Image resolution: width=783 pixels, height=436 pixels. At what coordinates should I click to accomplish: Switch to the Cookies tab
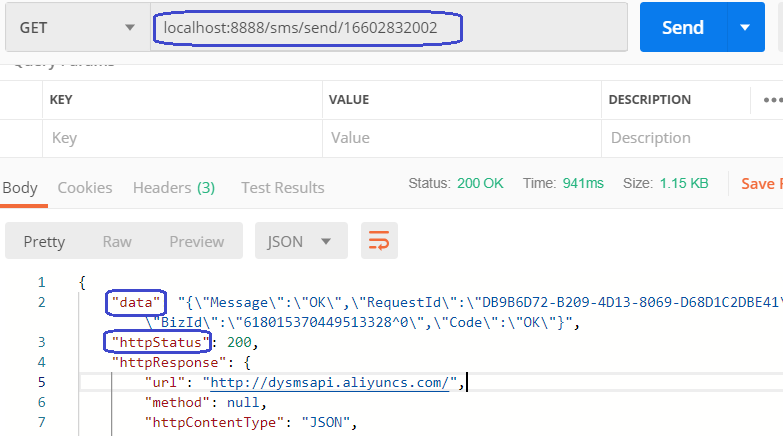click(85, 188)
